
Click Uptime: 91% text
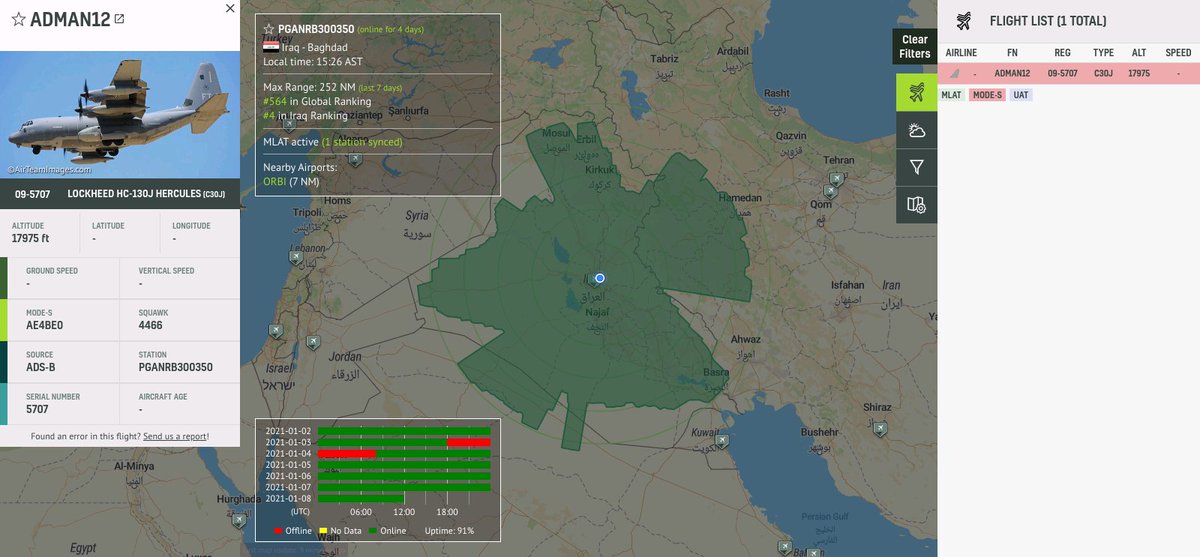coord(449,530)
